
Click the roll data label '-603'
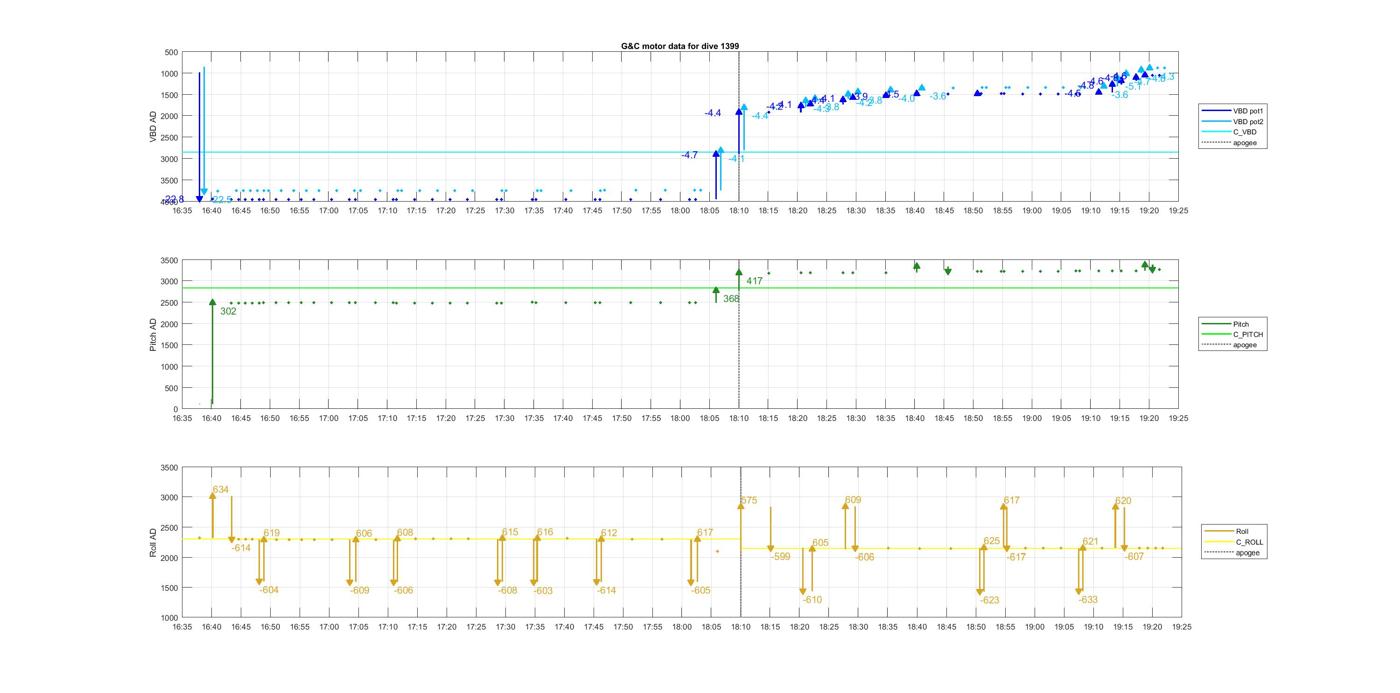point(543,591)
